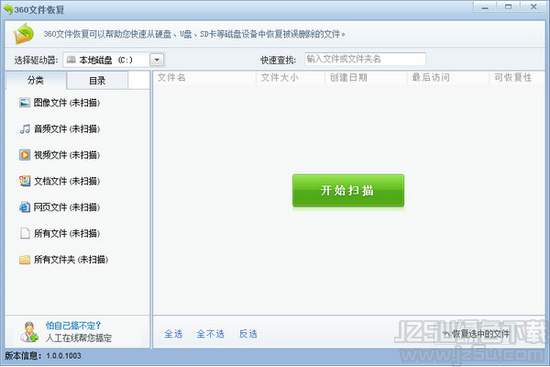
Task: Focus the 快速查找 search input field
Action: [x=365, y=59]
